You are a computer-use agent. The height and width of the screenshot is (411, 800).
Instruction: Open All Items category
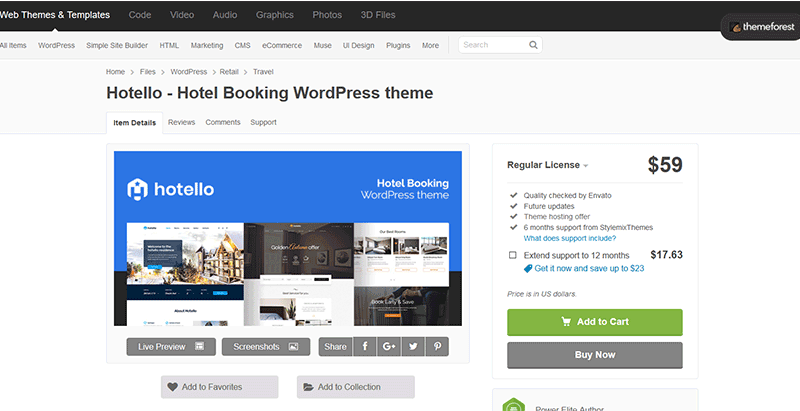pyautogui.click(x=13, y=45)
